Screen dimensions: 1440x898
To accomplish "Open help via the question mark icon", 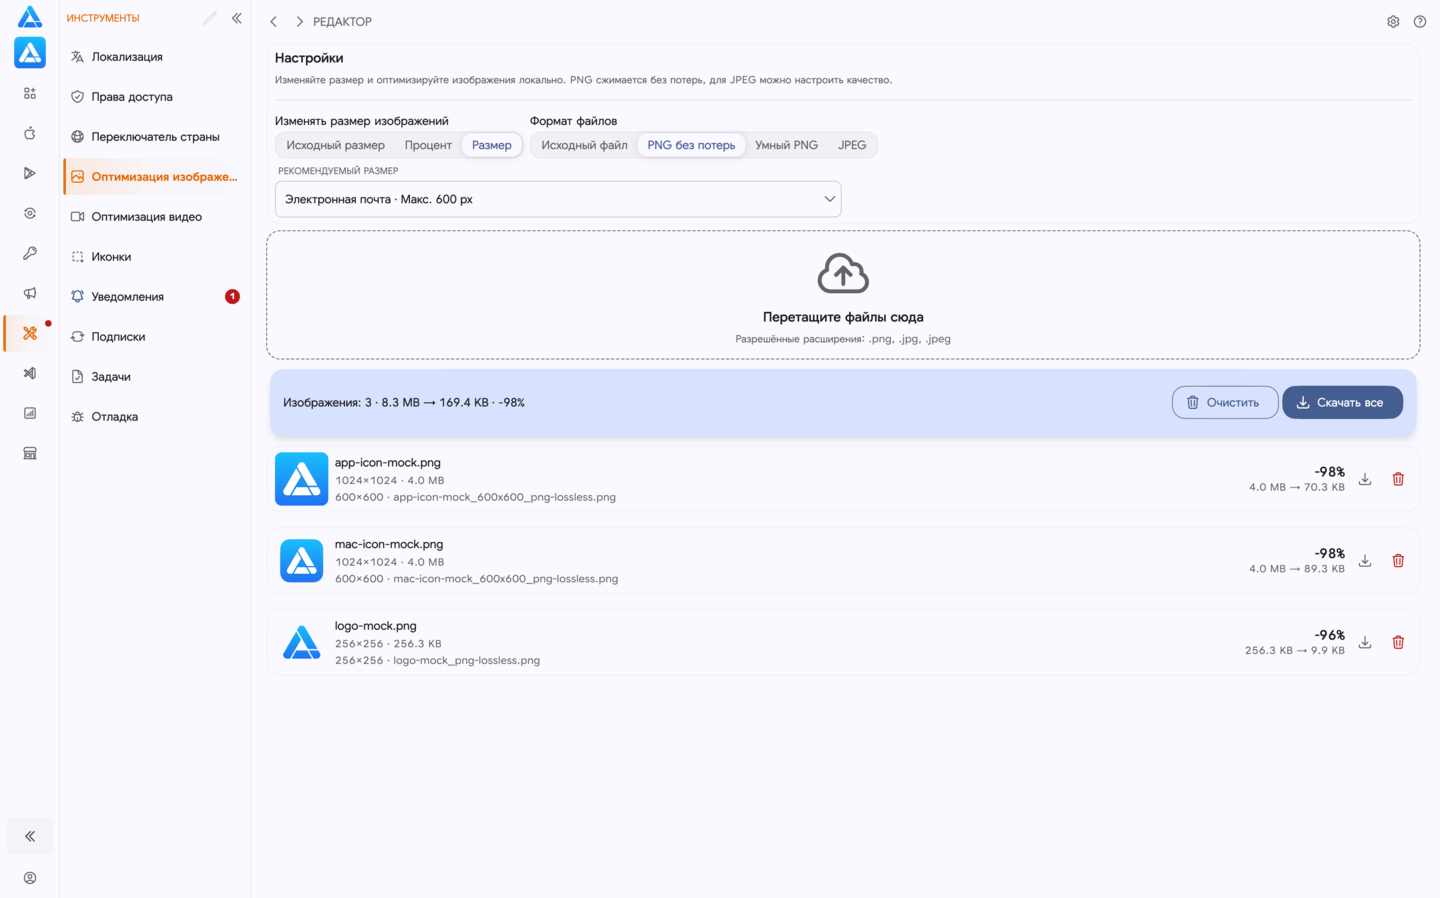I will point(1420,21).
